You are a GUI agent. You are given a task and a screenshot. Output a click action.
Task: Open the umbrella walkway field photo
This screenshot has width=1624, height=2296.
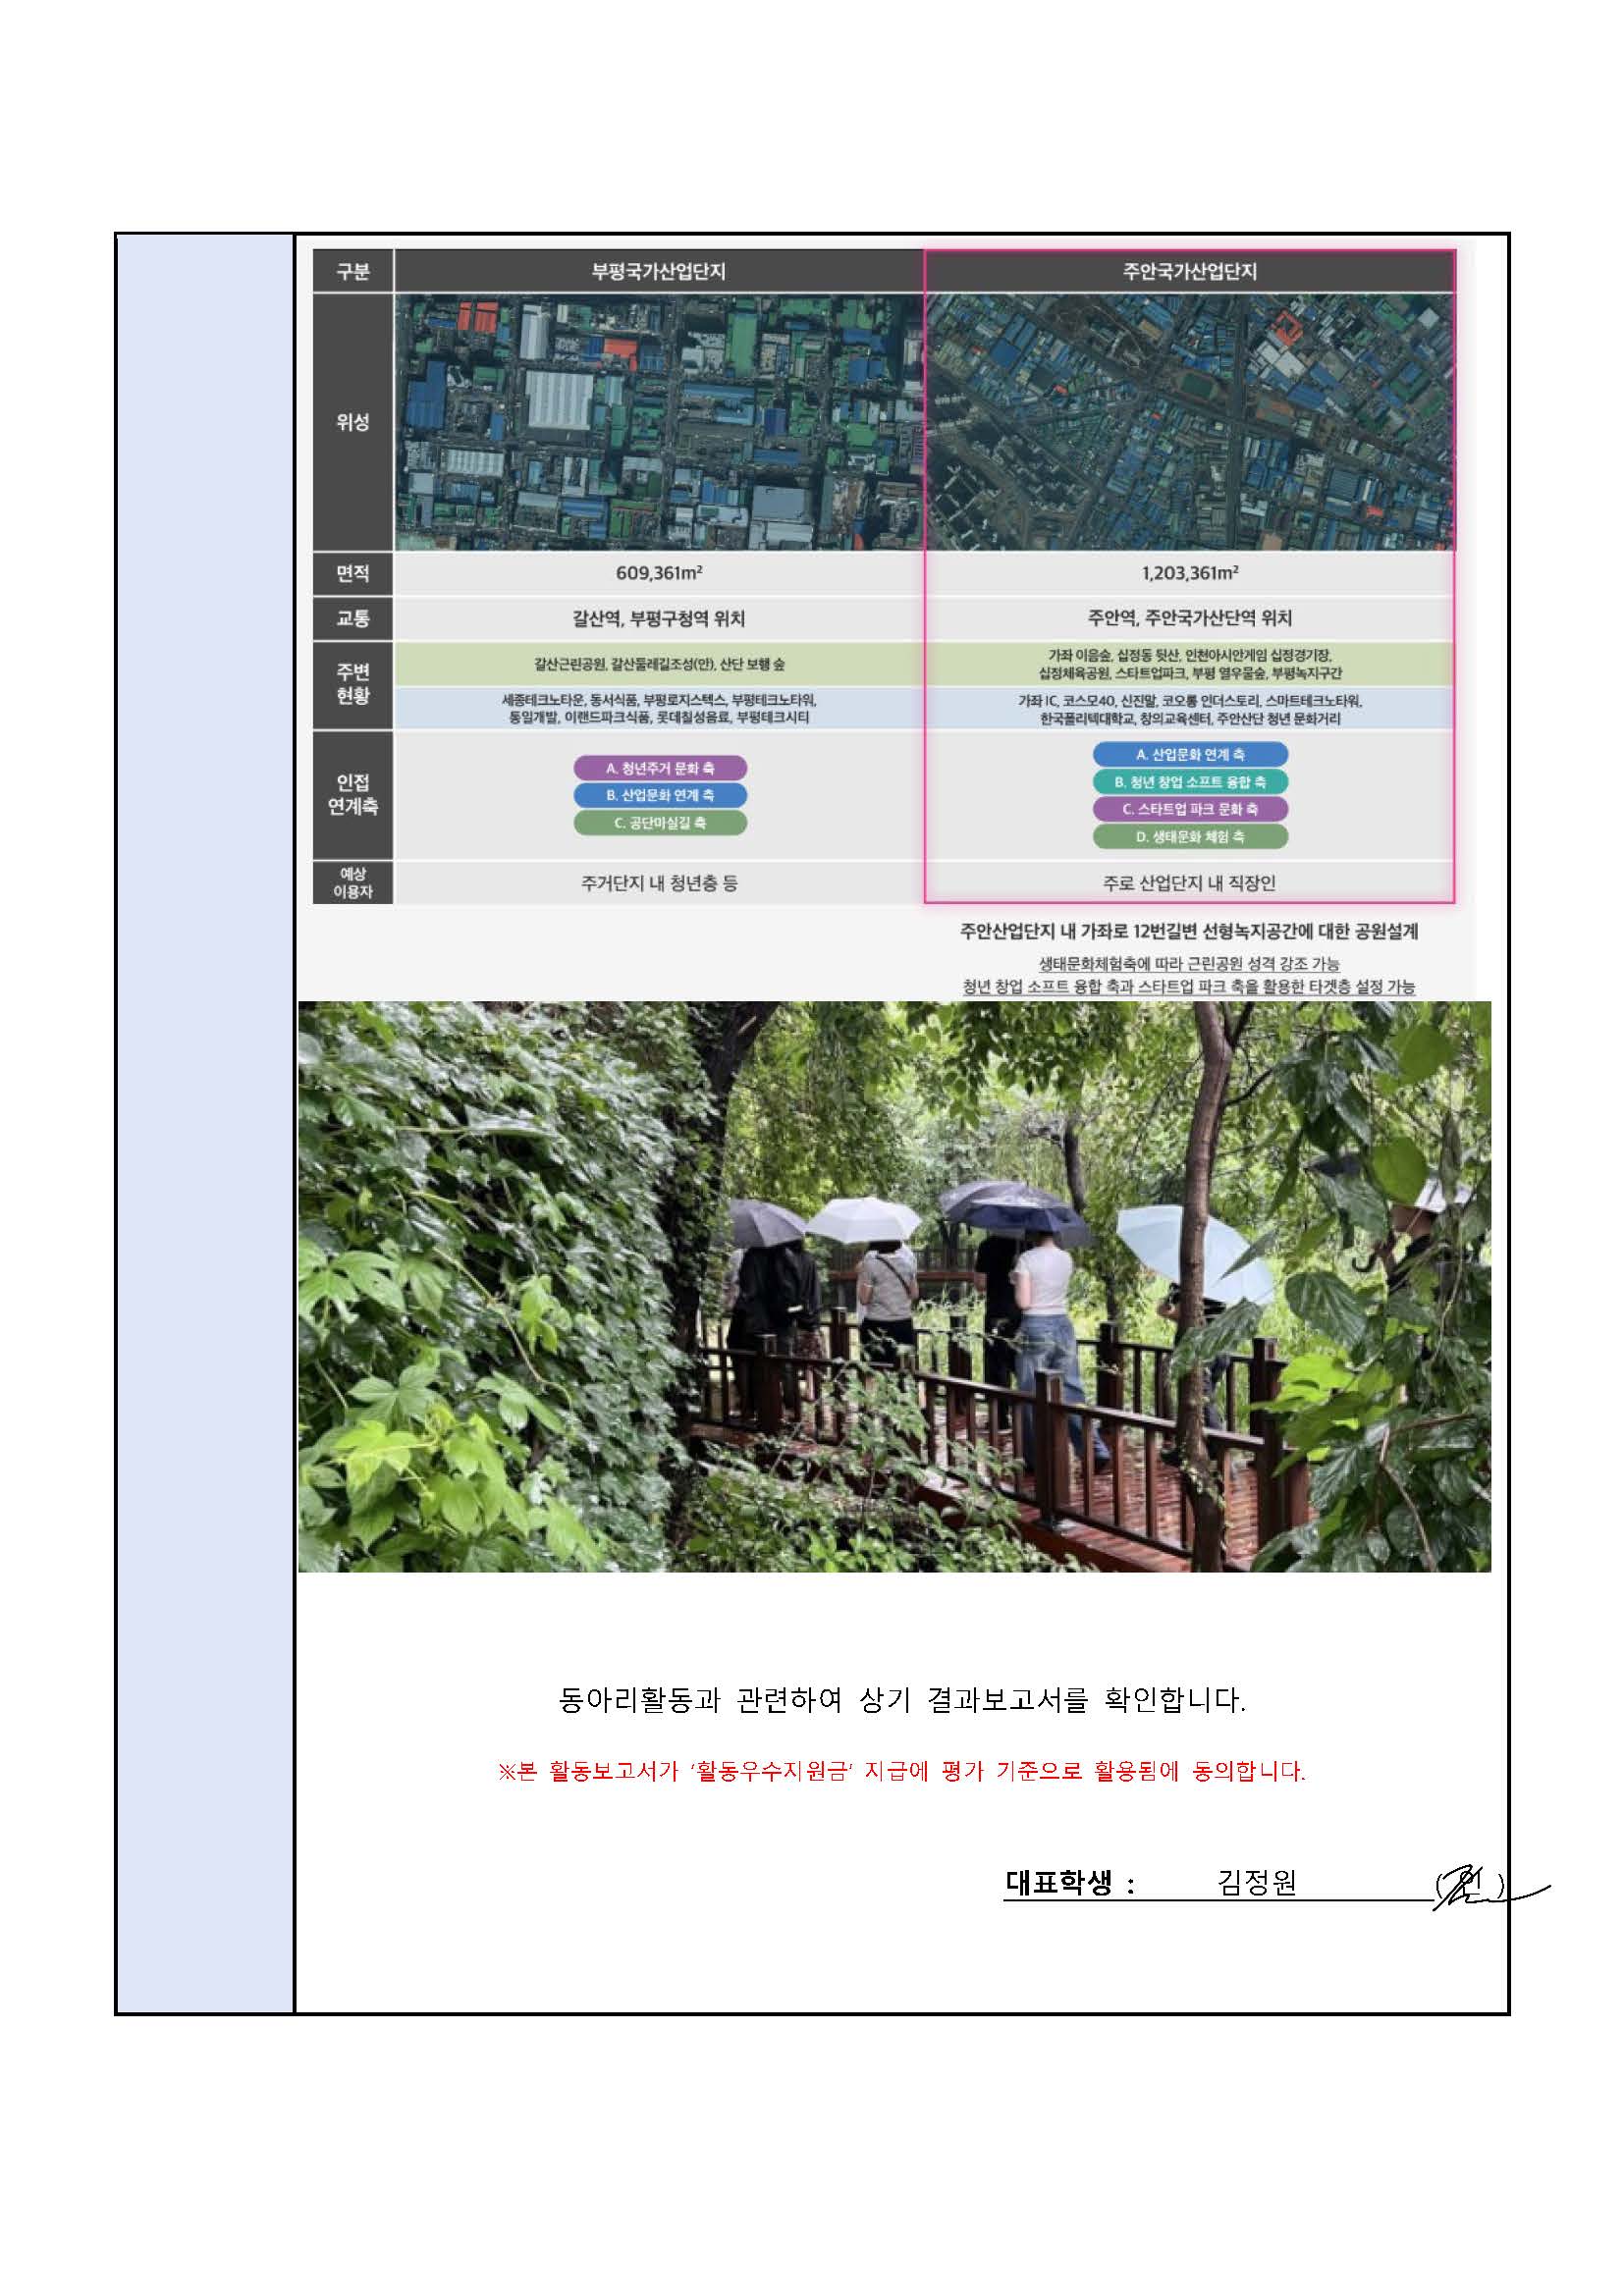894,1286
